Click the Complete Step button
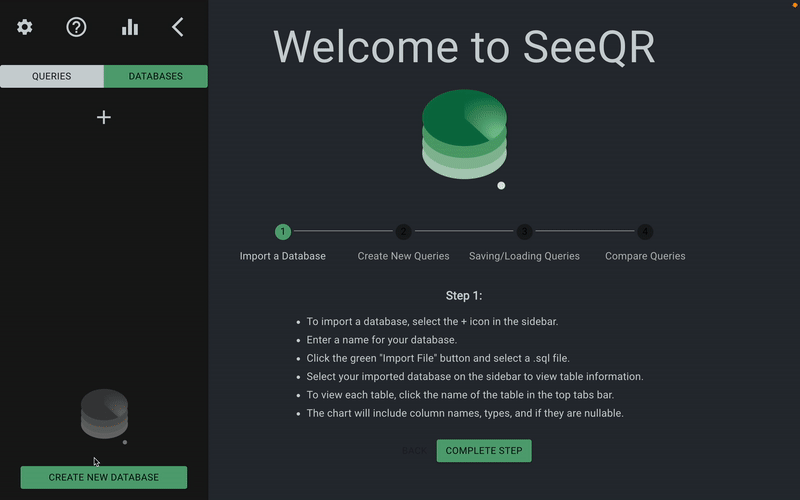Screen dimensions: 800x500 pos(484,451)
